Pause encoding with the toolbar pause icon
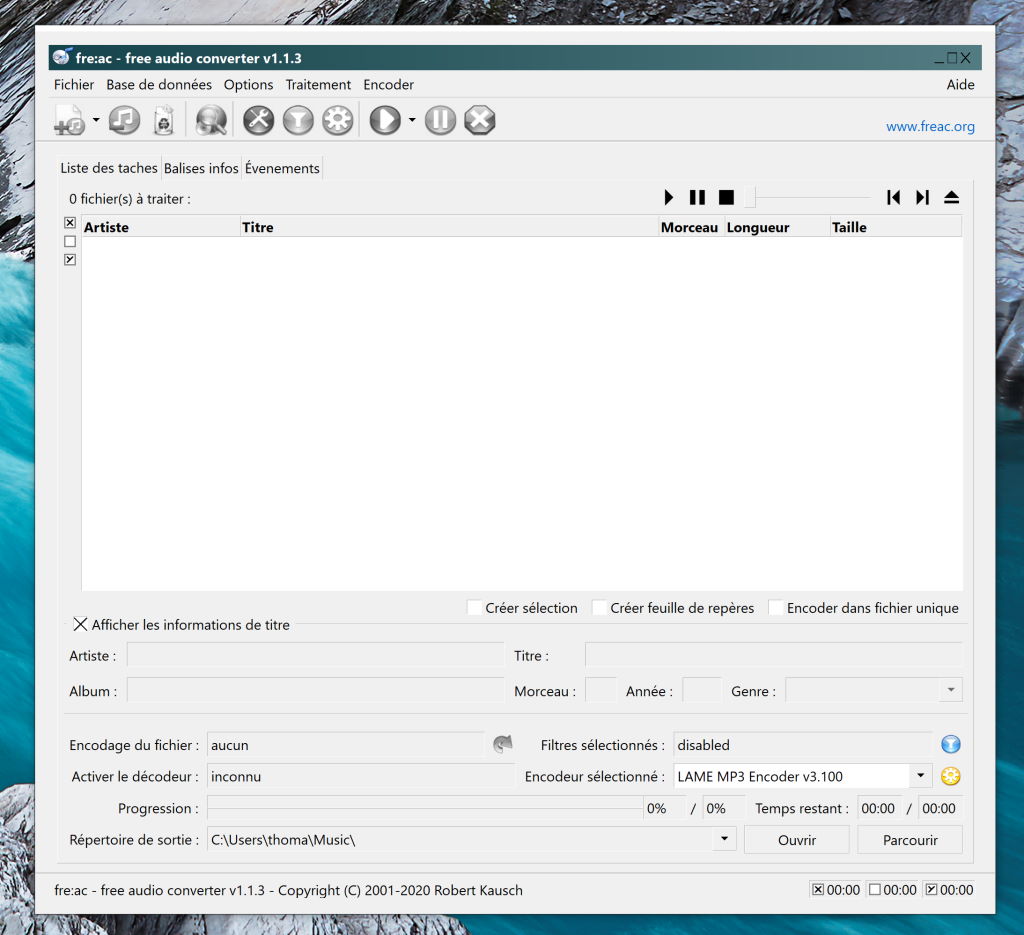Screen dimensions: 1024x935 click(440, 120)
